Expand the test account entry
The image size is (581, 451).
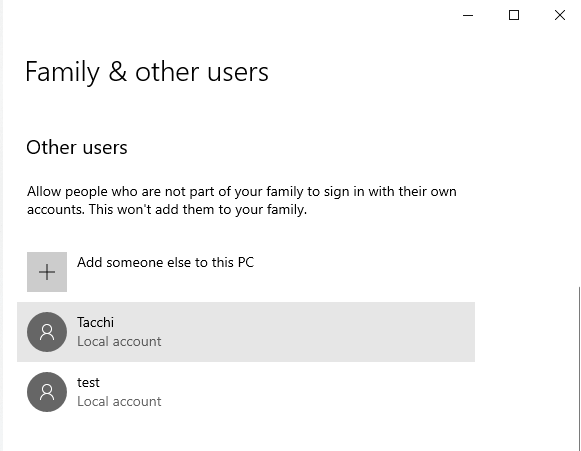[246, 392]
